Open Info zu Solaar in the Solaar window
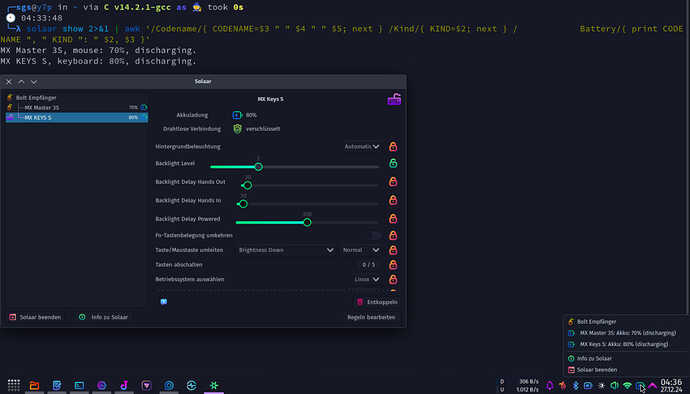Image resolution: width=690 pixels, height=394 pixels. 103,317
